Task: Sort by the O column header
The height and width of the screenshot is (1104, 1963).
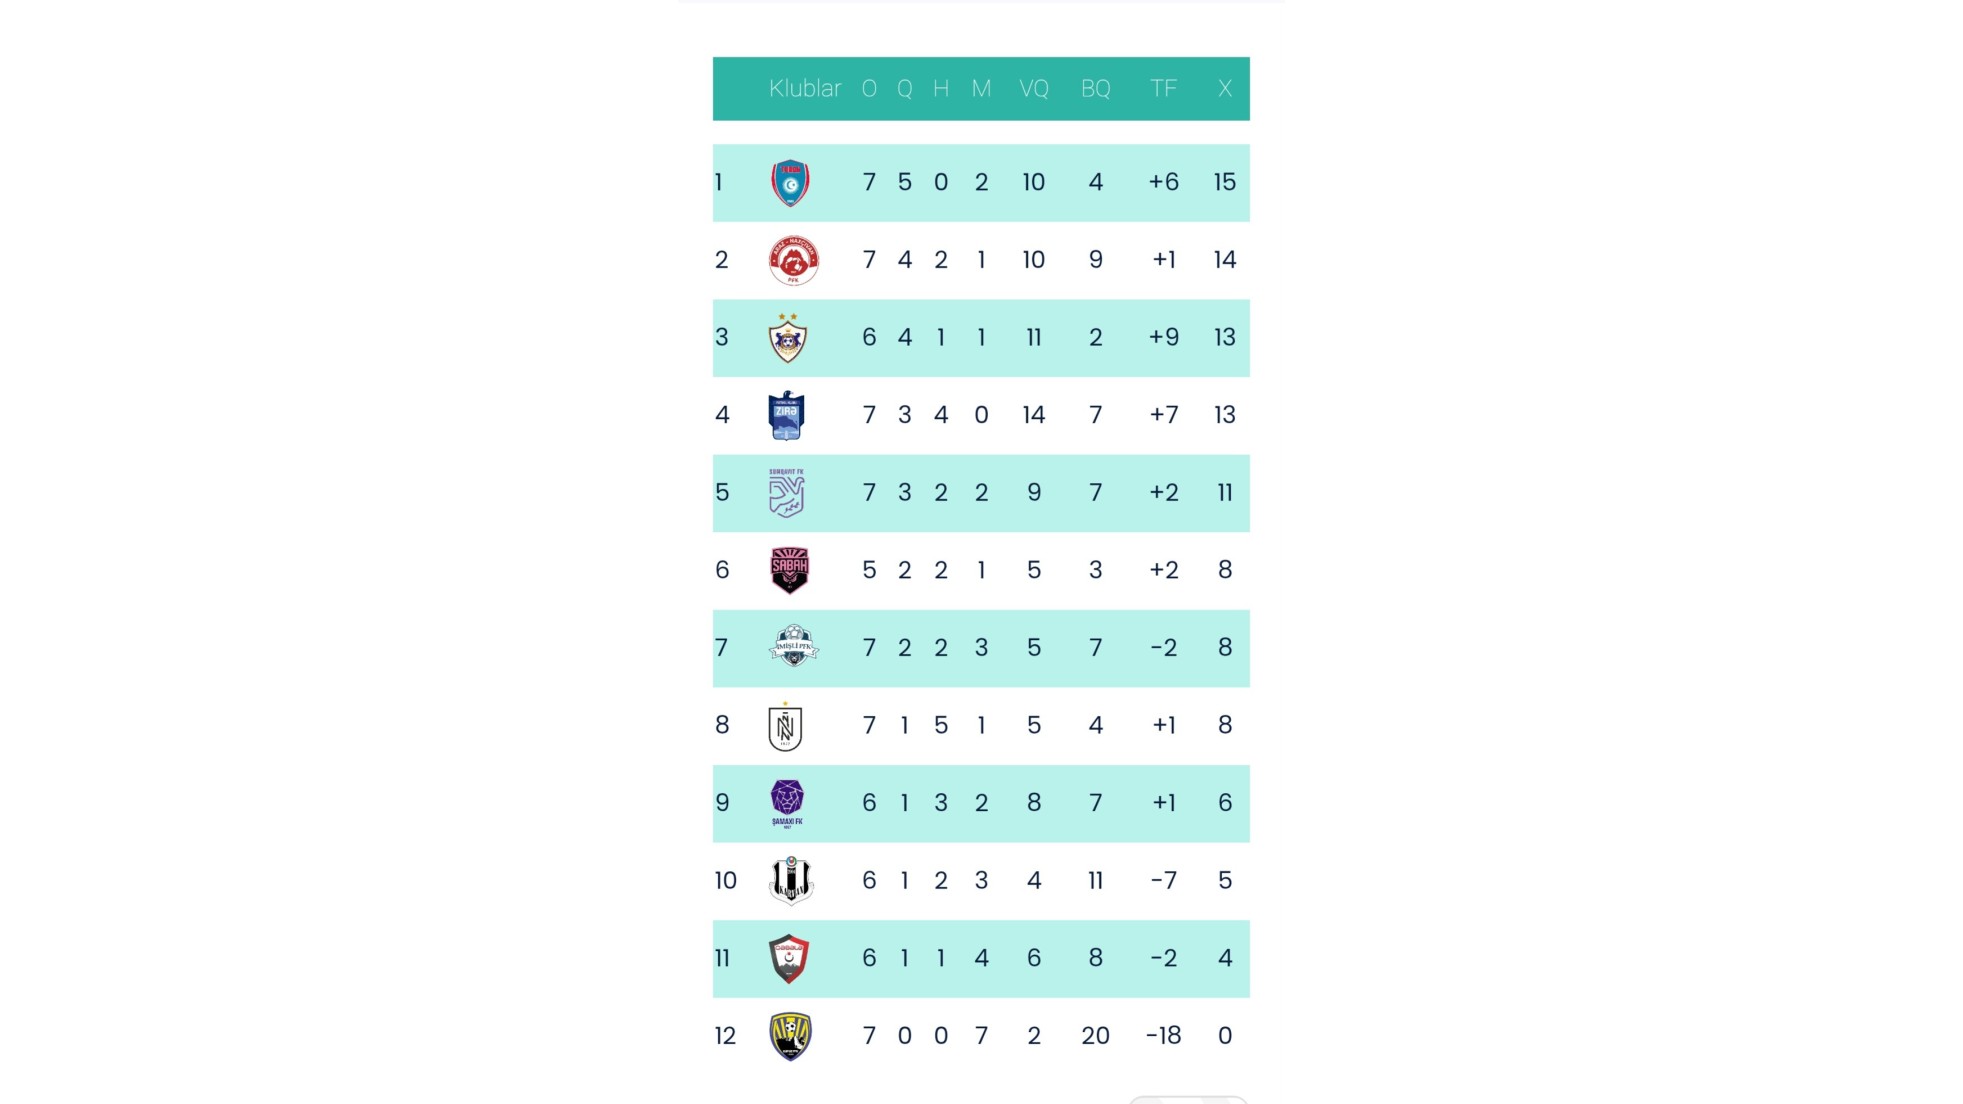Action: [x=869, y=88]
